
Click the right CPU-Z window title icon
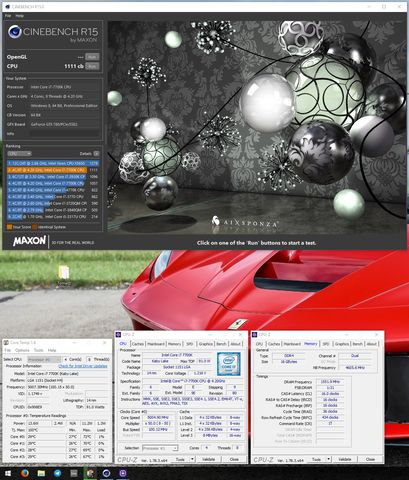coord(255,335)
